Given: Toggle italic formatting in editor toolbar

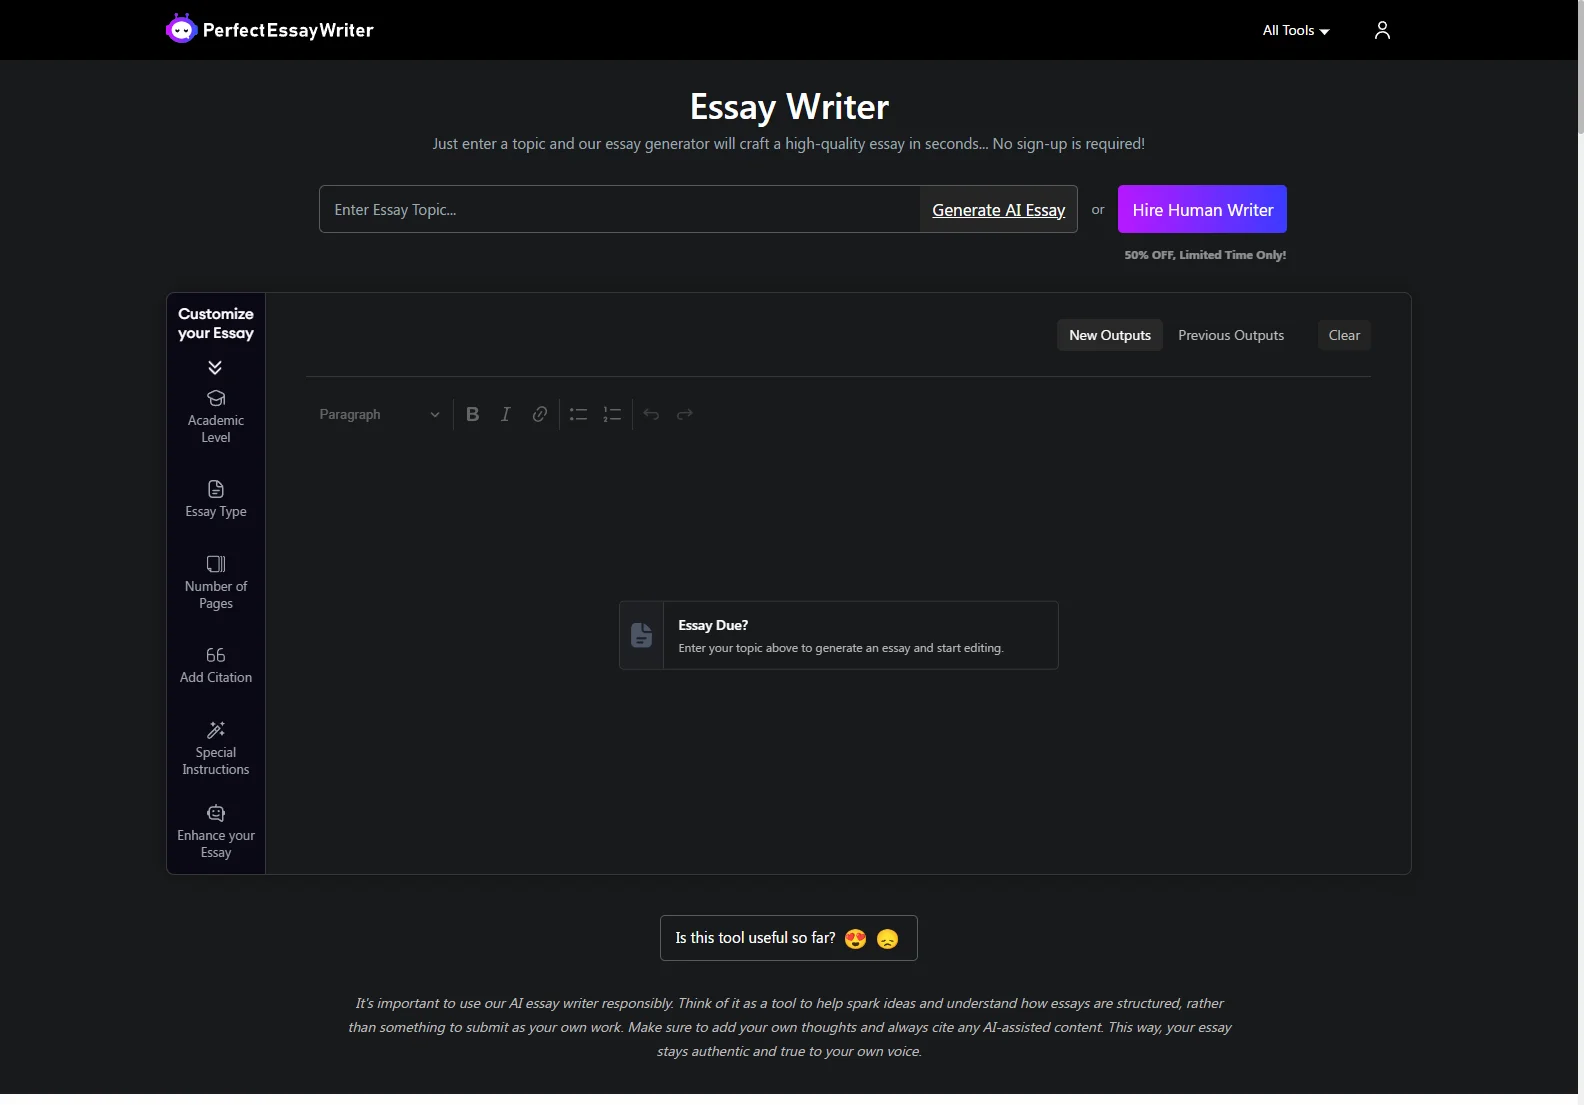Looking at the screenshot, I should pos(506,414).
